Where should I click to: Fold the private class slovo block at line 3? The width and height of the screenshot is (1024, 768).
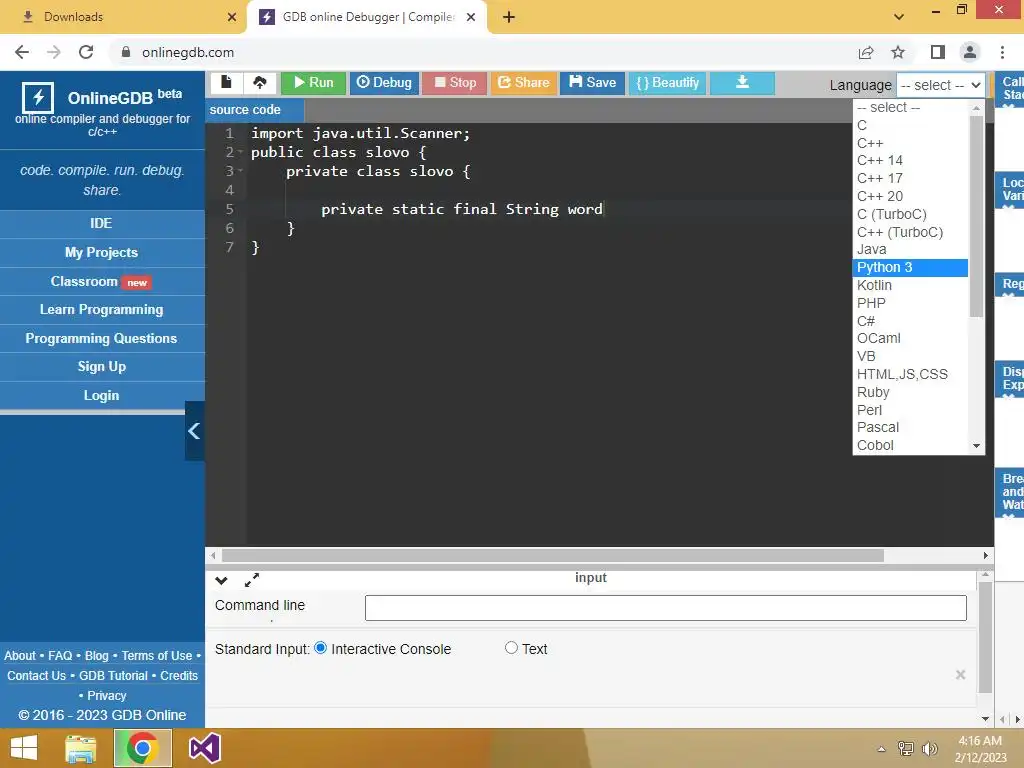[x=240, y=171]
